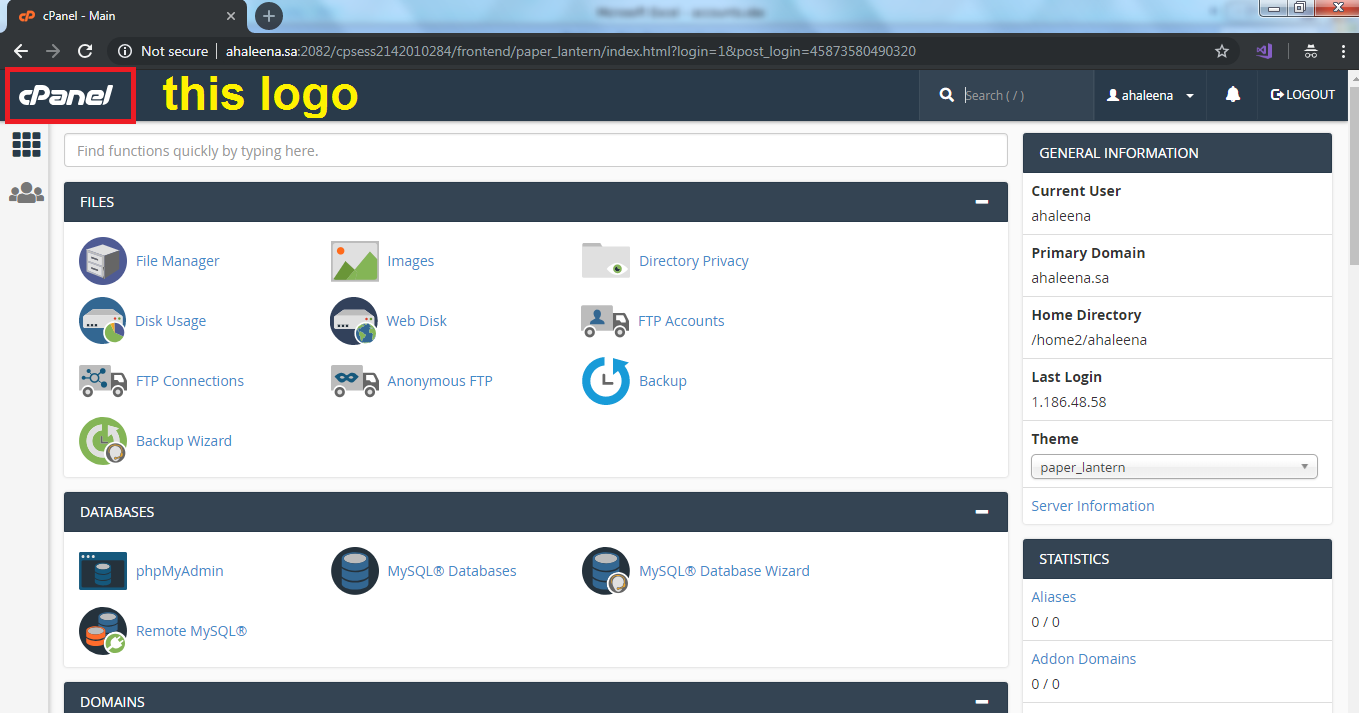The height and width of the screenshot is (713, 1359).
Task: Click the GENERAL INFORMATION panel header
Action: (1178, 153)
